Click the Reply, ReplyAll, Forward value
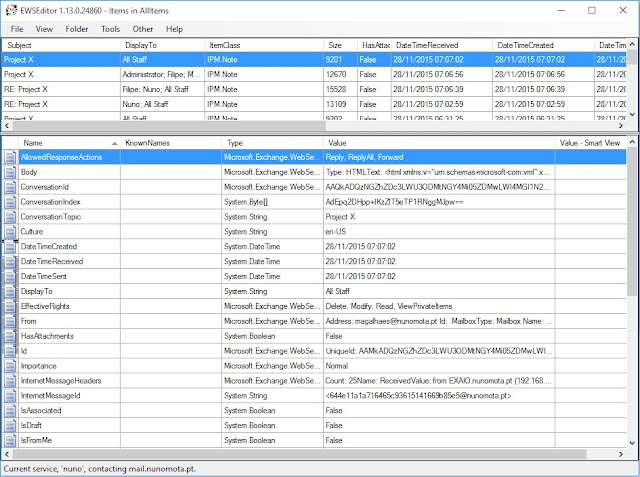Screen dimensions: 640x477 point(364,157)
